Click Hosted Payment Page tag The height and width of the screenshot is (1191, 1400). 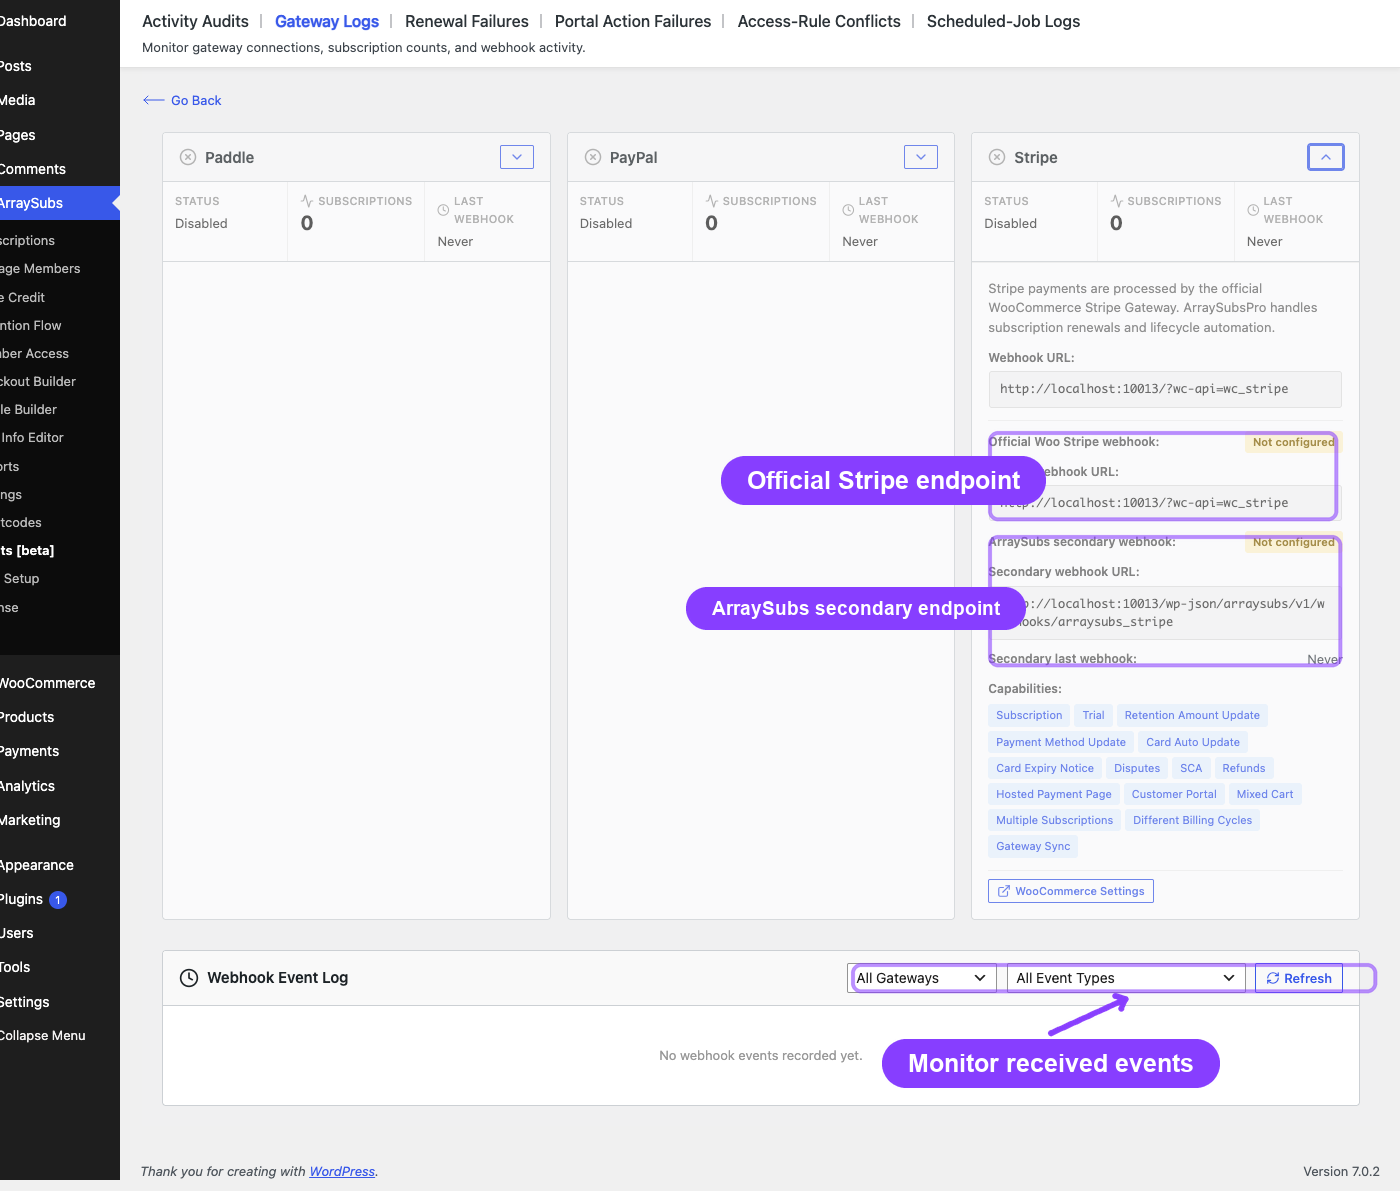1054,794
